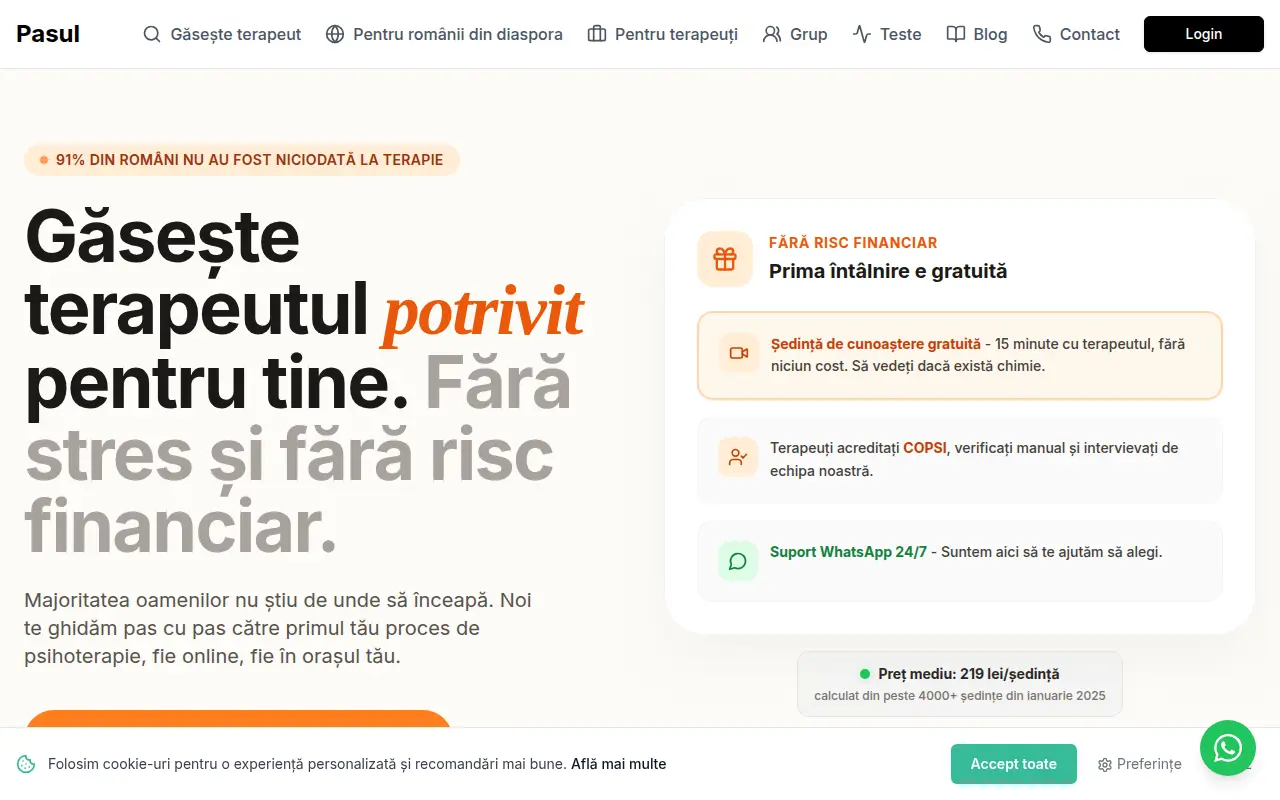Open Află mai multe cookie link
The height and width of the screenshot is (800, 1280).
pyautogui.click(x=618, y=764)
